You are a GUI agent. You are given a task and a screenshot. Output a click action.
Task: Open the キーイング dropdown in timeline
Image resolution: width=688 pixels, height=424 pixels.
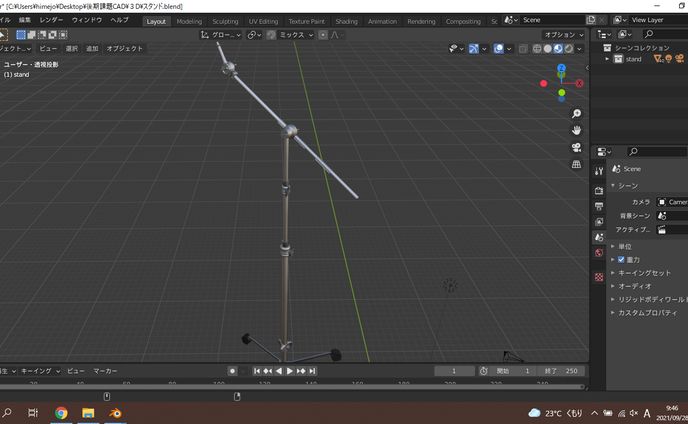[x=40, y=371]
